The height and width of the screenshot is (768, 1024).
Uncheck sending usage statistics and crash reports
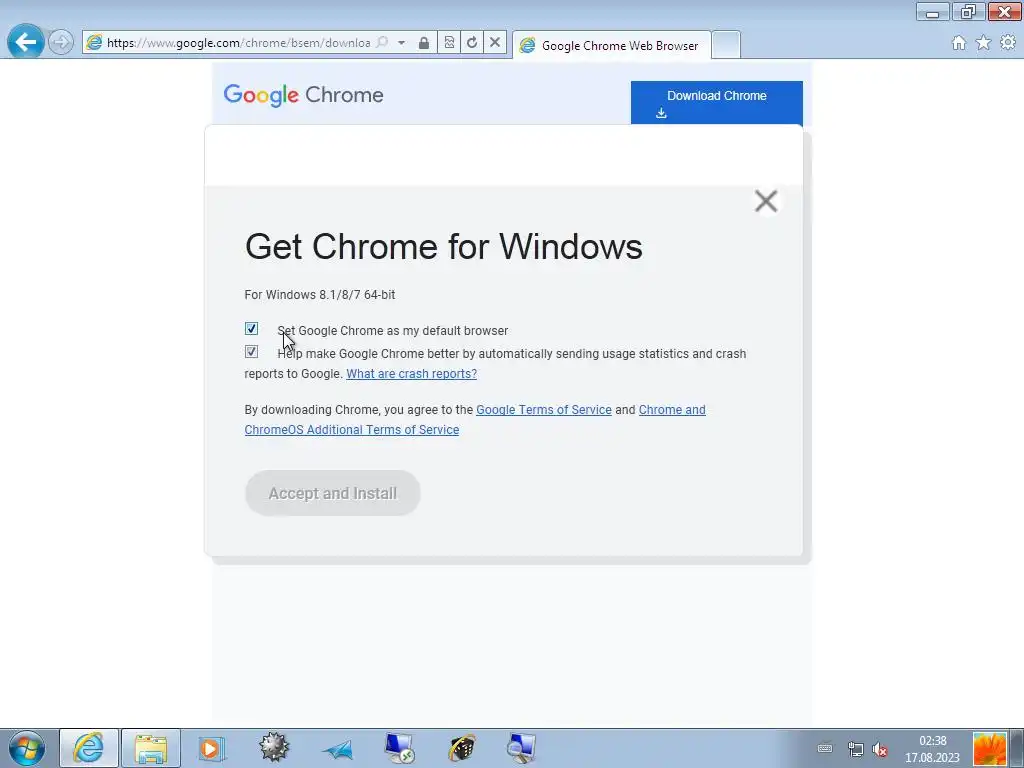tap(251, 352)
